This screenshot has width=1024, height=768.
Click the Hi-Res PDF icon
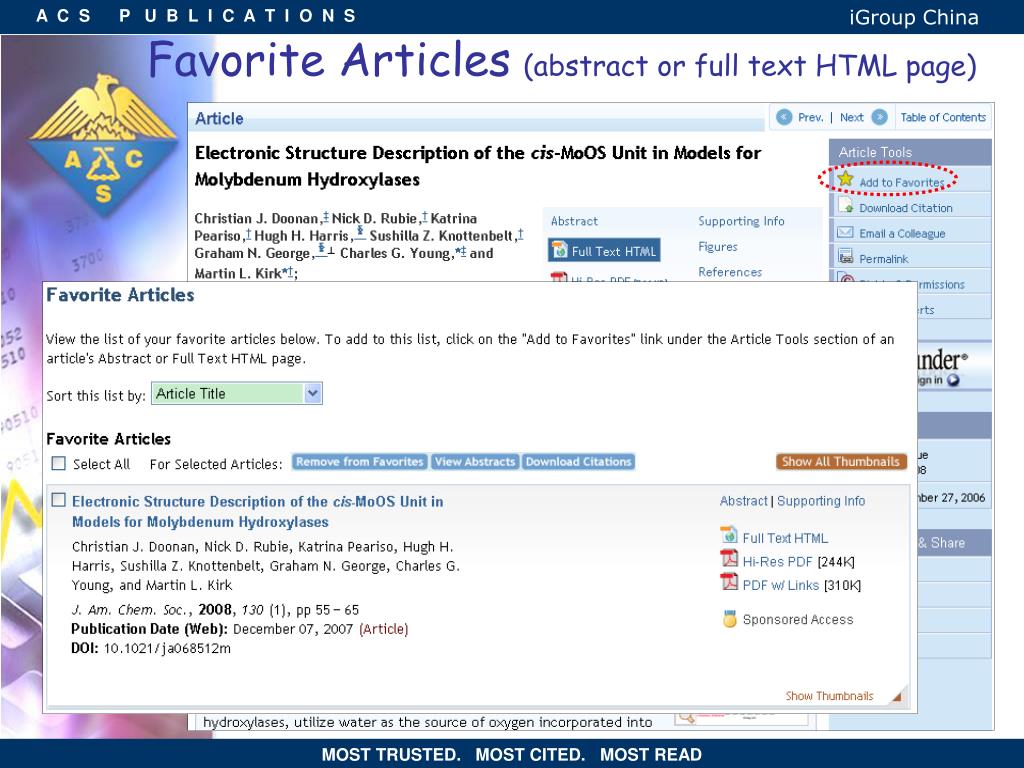[729, 559]
